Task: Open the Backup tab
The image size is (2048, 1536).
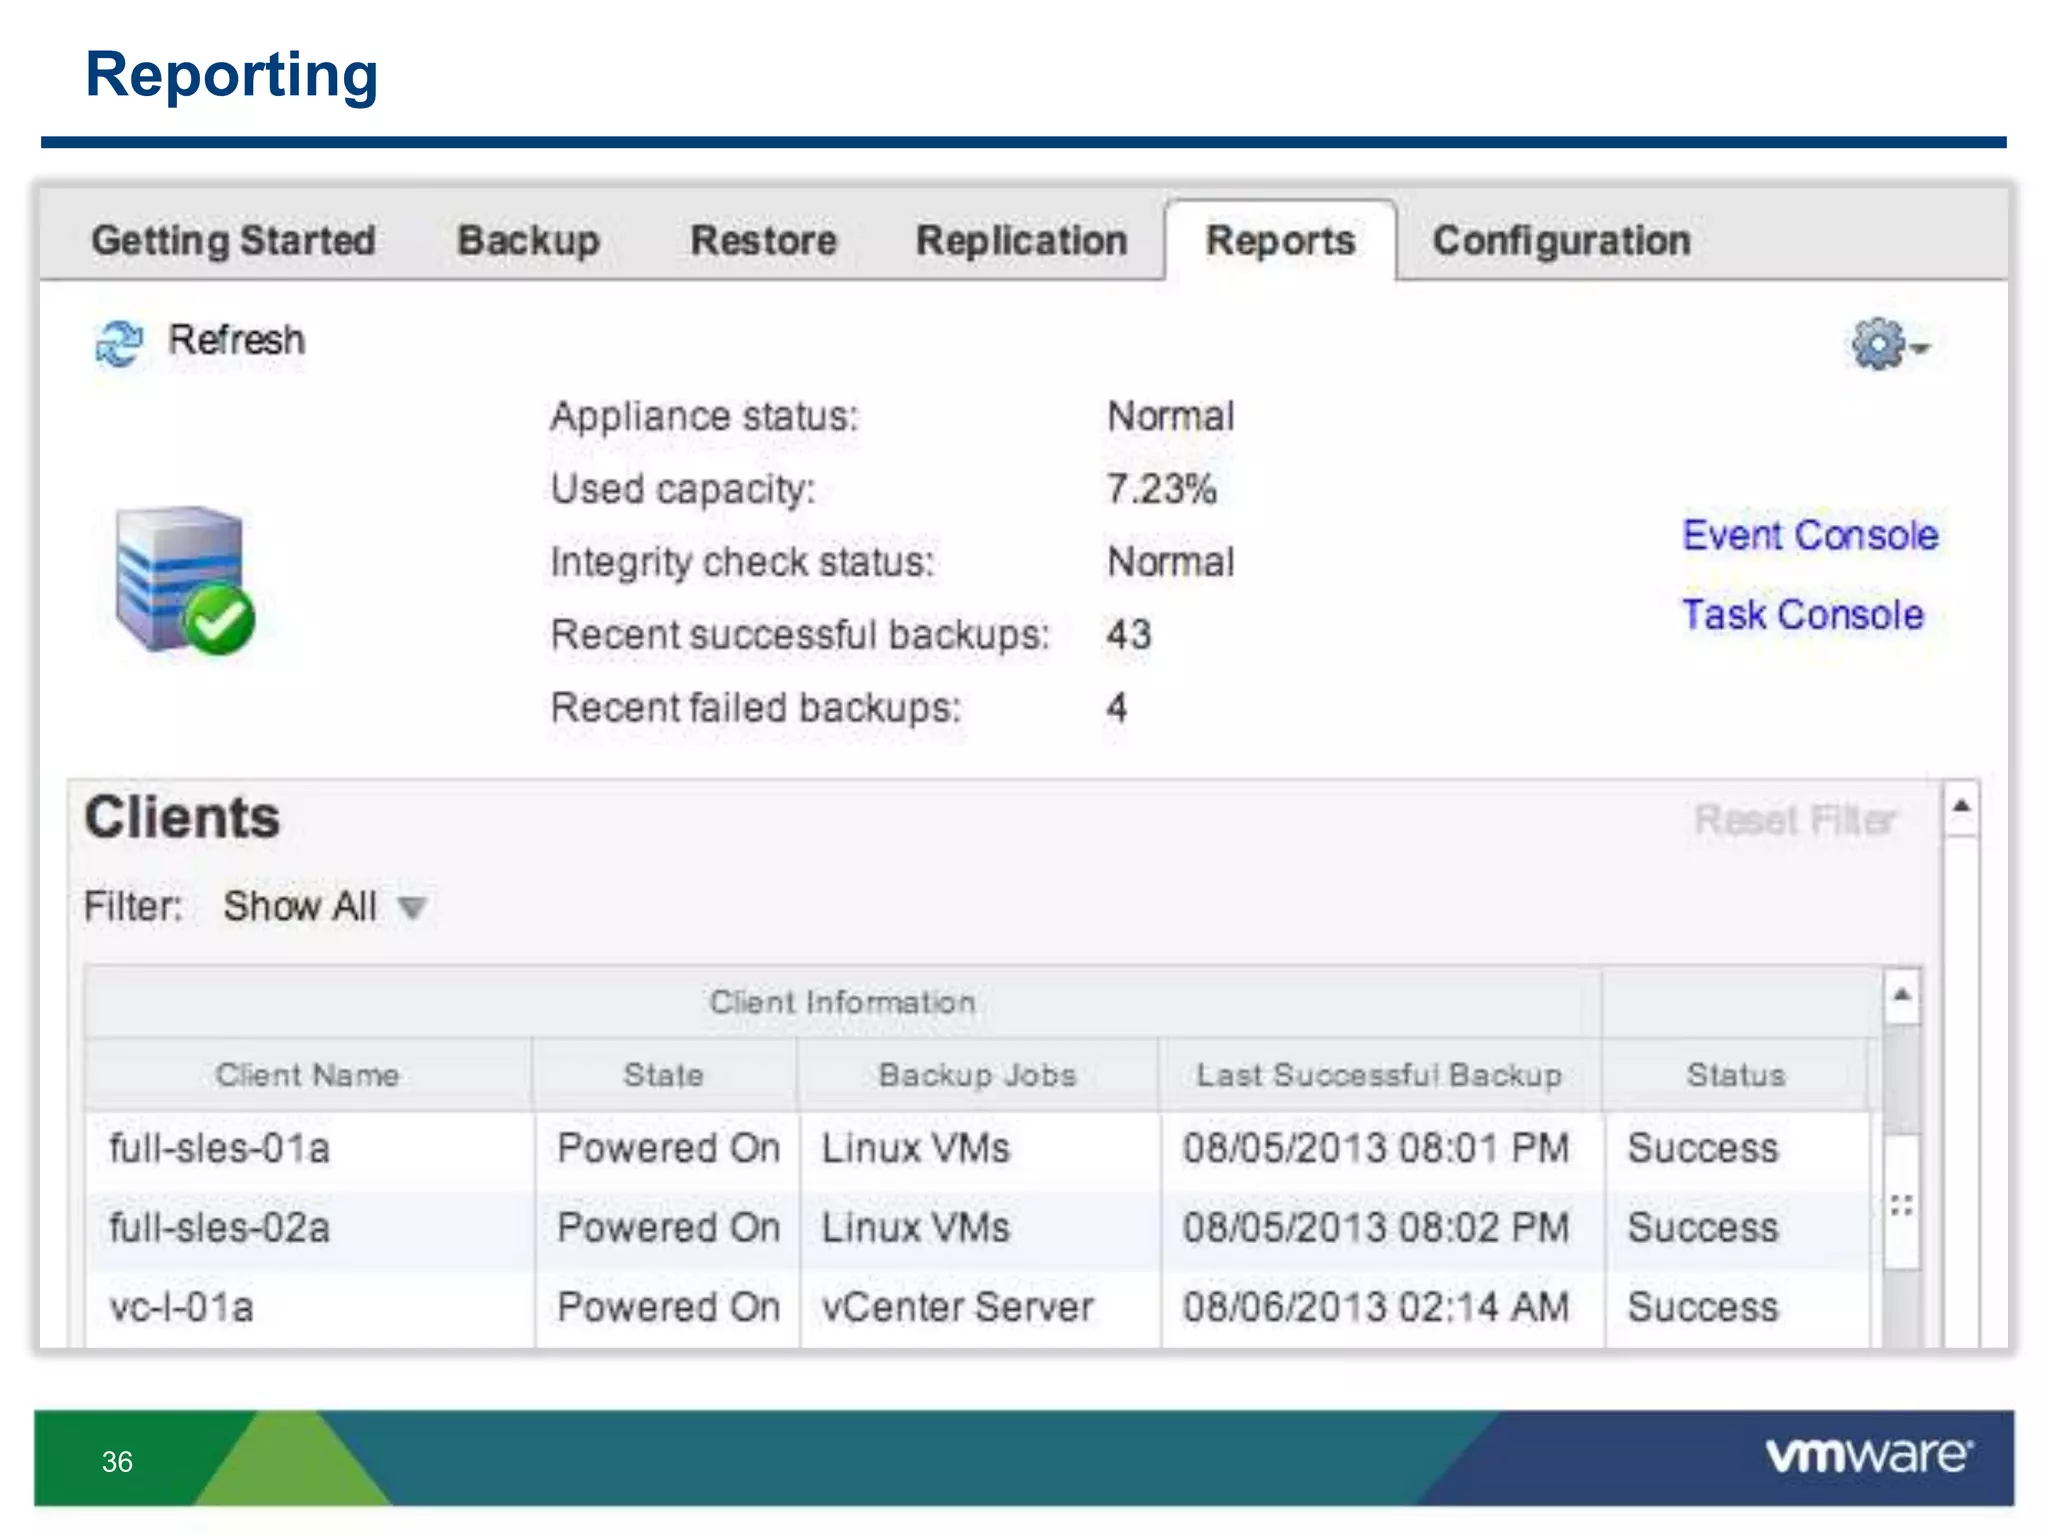Action: pyautogui.click(x=528, y=241)
